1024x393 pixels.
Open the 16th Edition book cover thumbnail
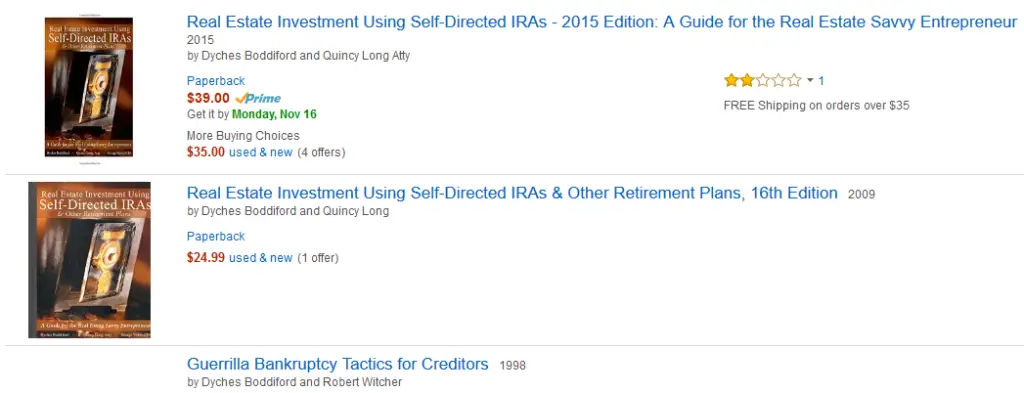coord(89,260)
